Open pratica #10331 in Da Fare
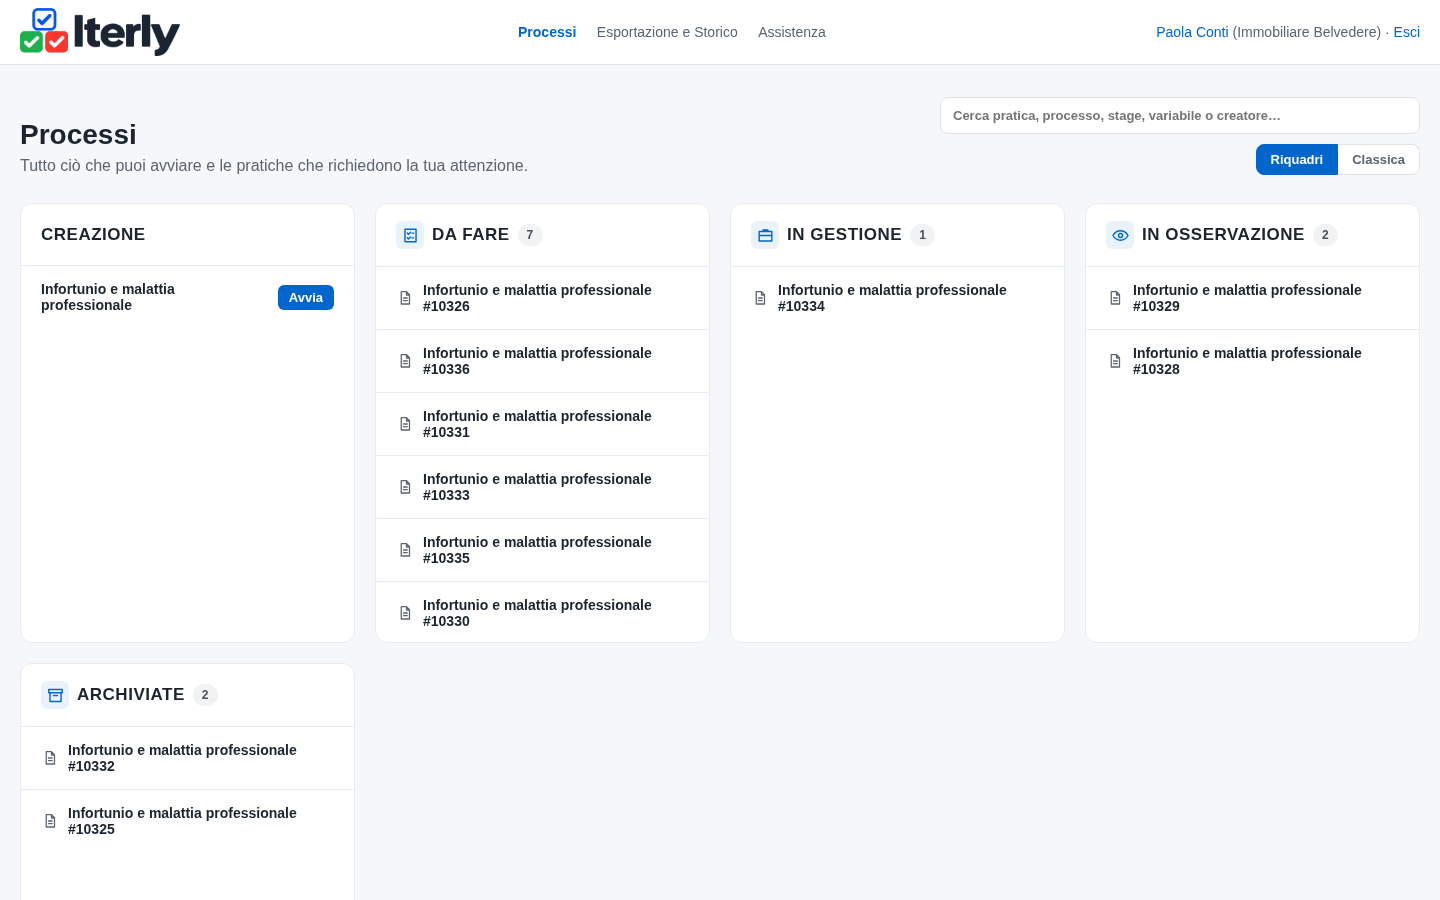1440x900 pixels. coord(542,424)
